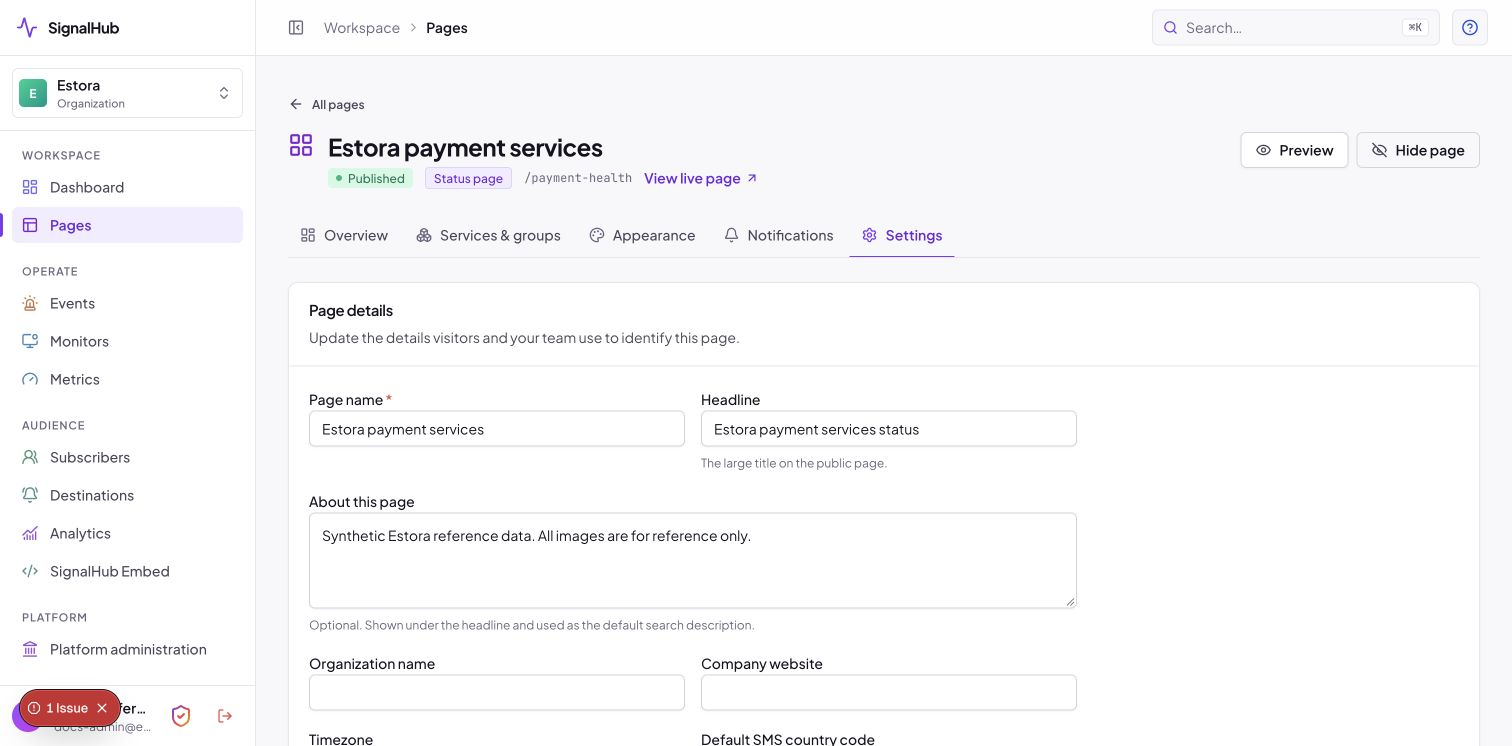The image size is (1512, 746).
Task: Click the page grid icon beside title
Action: click(301, 146)
